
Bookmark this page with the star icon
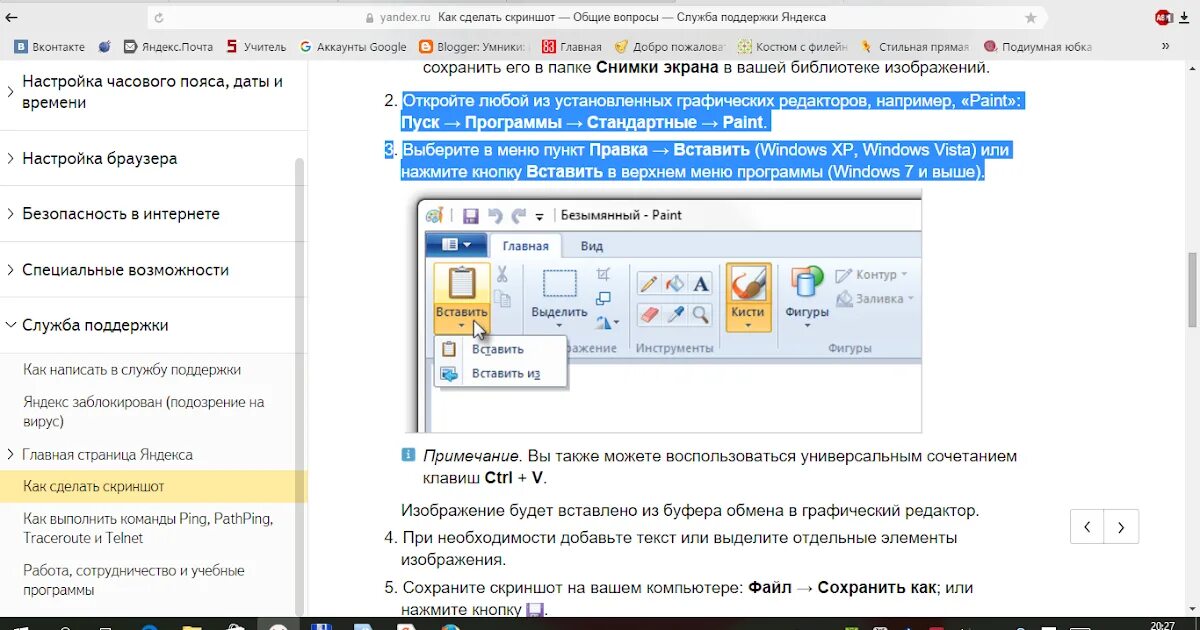pos(1031,17)
